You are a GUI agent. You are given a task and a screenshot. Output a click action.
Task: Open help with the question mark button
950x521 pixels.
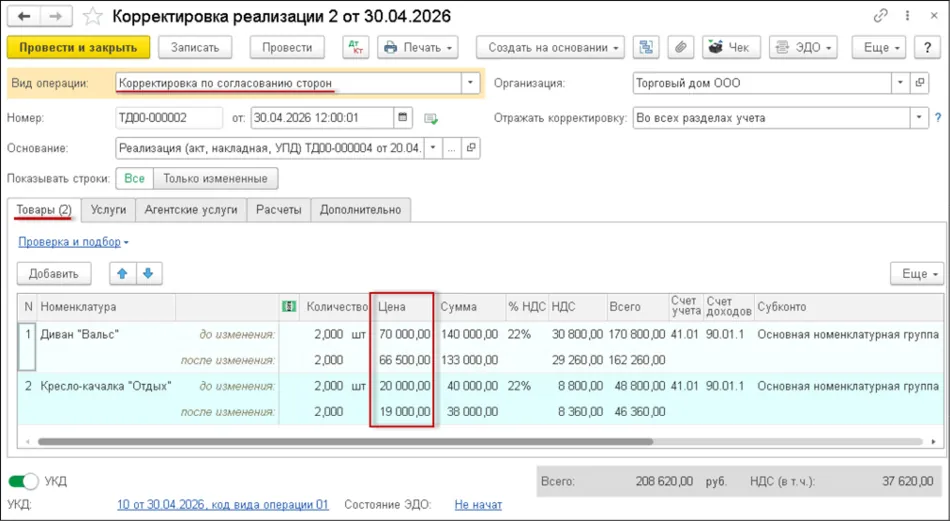(928, 47)
